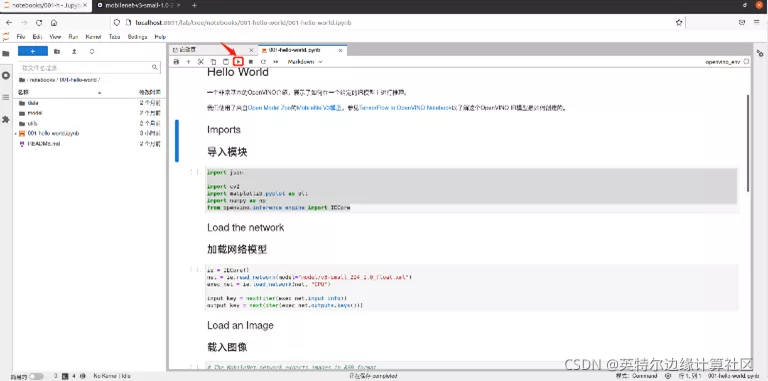Restart the kernel with the circular arrow icon
The height and width of the screenshot is (381, 768).
click(x=263, y=62)
